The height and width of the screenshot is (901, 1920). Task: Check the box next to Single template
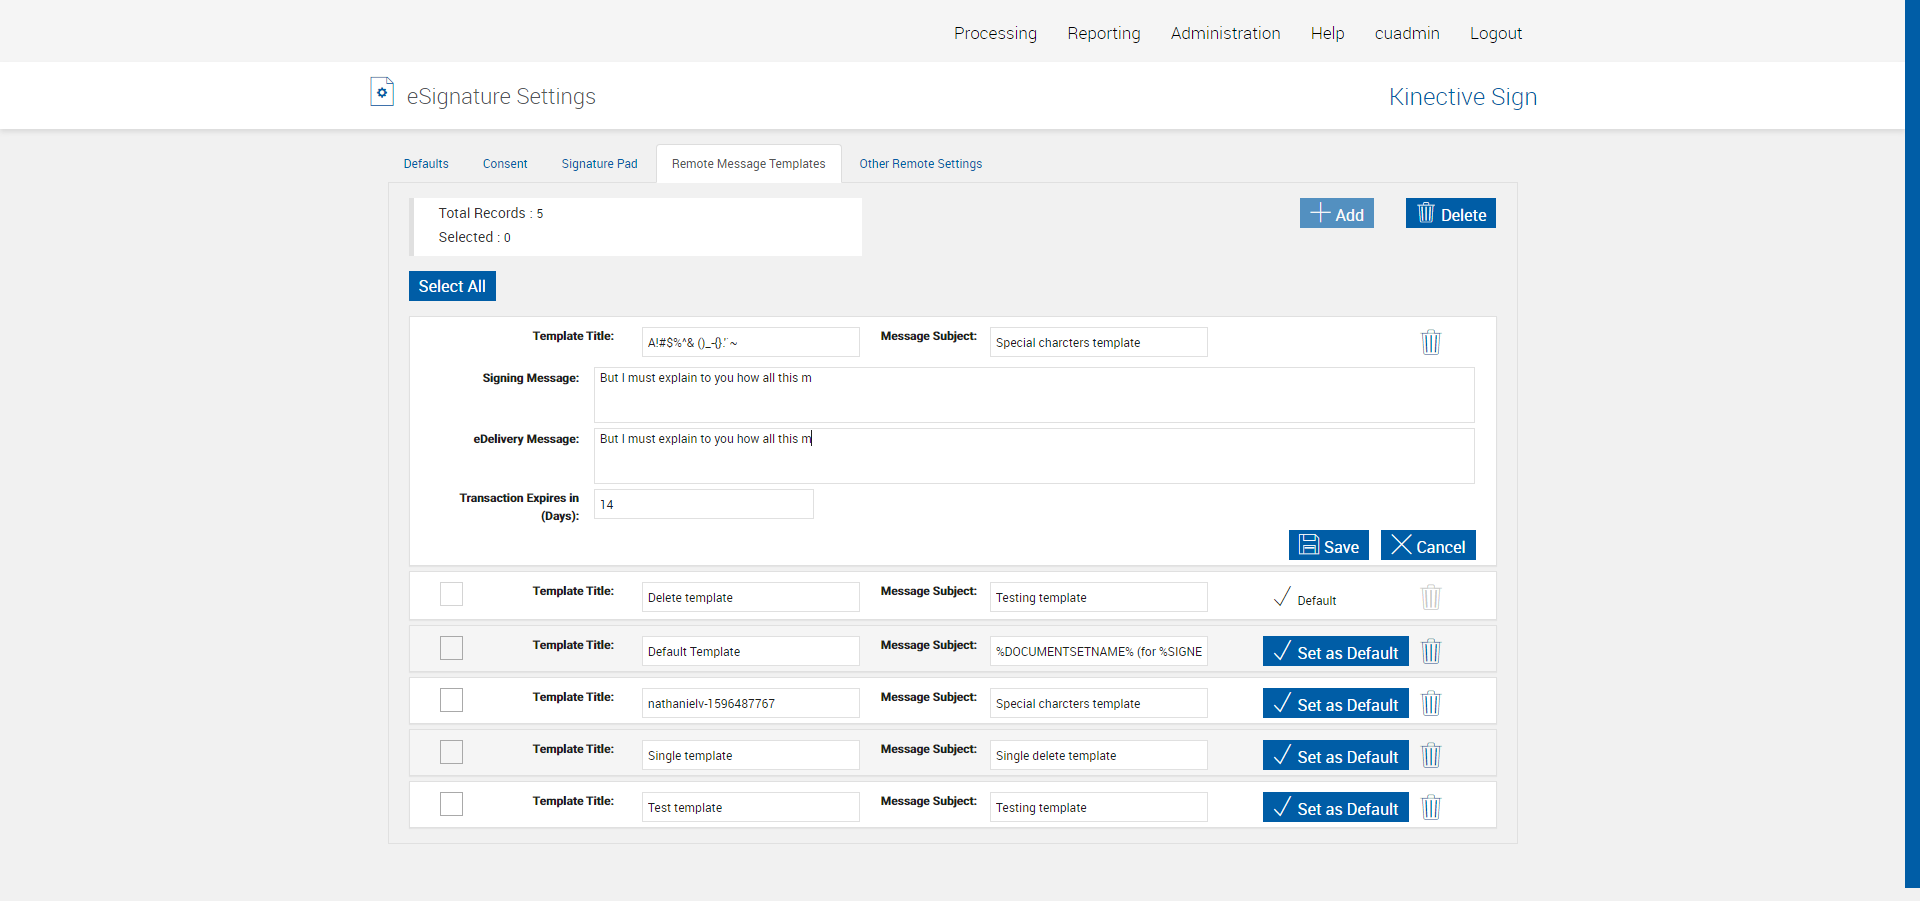click(451, 752)
